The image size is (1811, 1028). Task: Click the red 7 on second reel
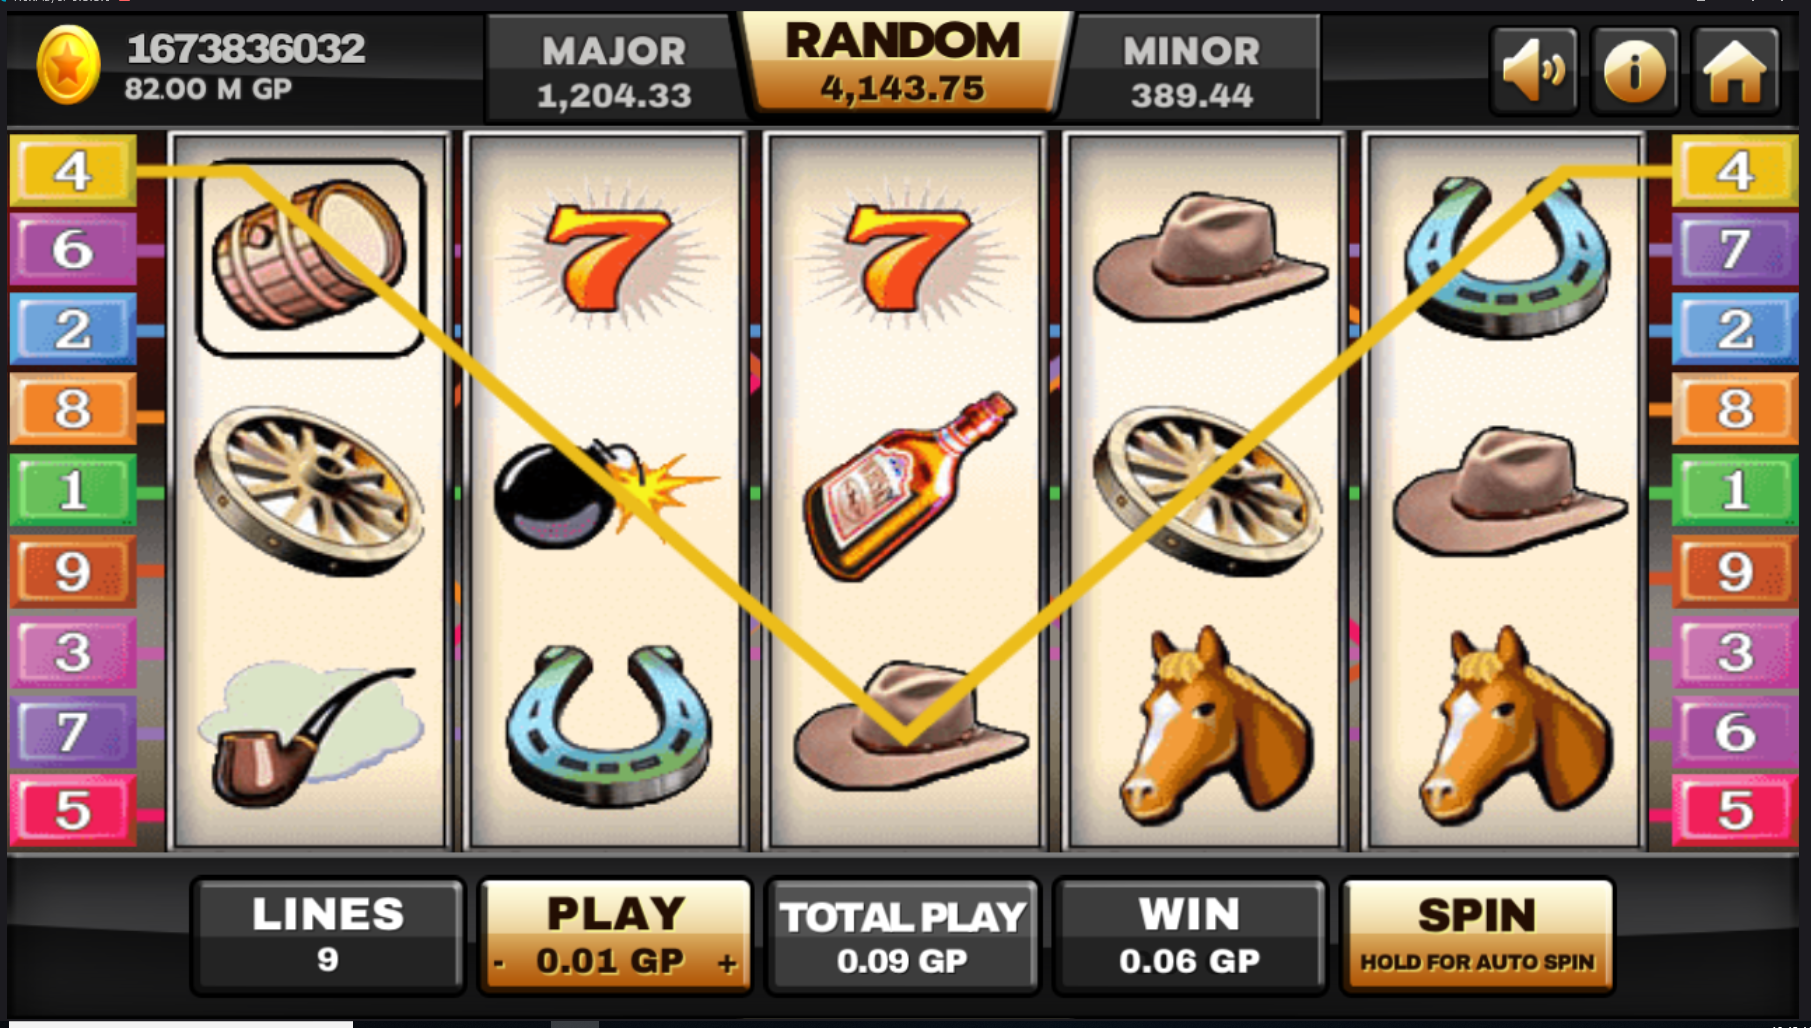point(606,255)
